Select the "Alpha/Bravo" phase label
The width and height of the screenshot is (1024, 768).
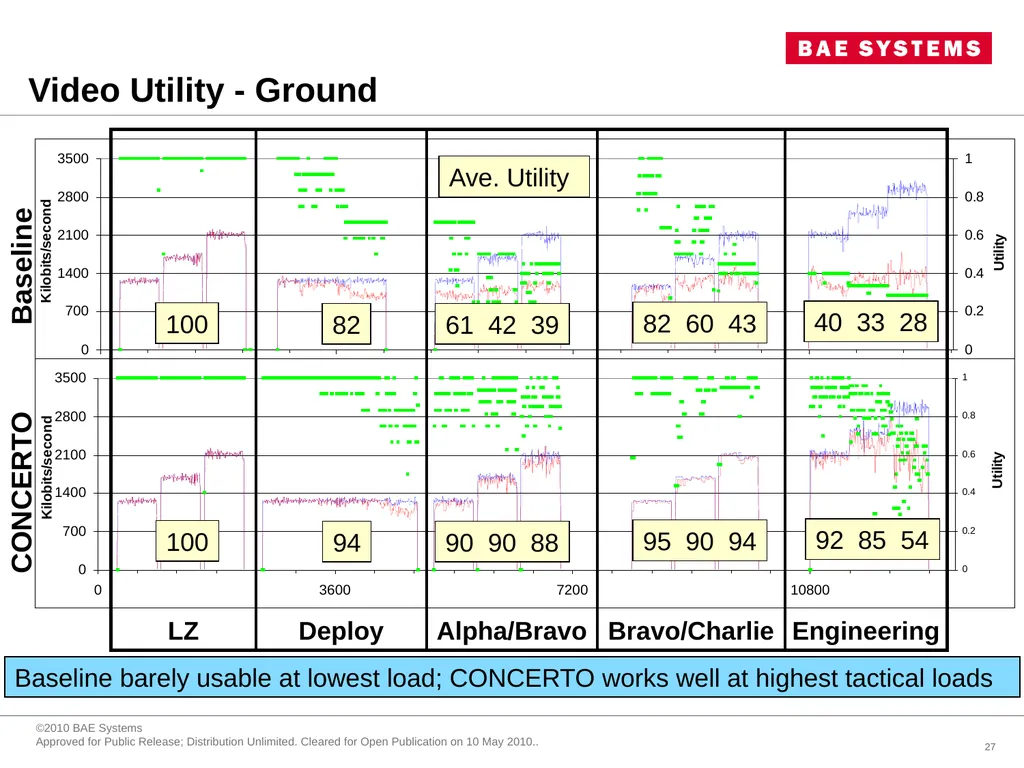(512, 632)
